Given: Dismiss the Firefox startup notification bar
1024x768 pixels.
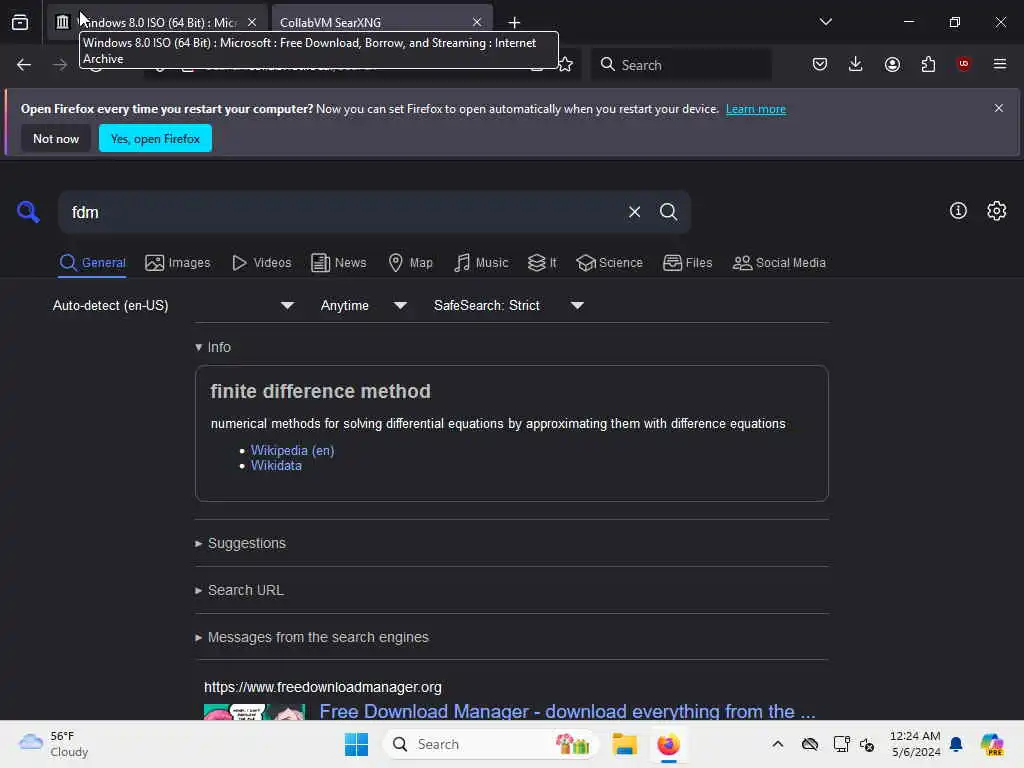Looking at the screenshot, I should (999, 108).
